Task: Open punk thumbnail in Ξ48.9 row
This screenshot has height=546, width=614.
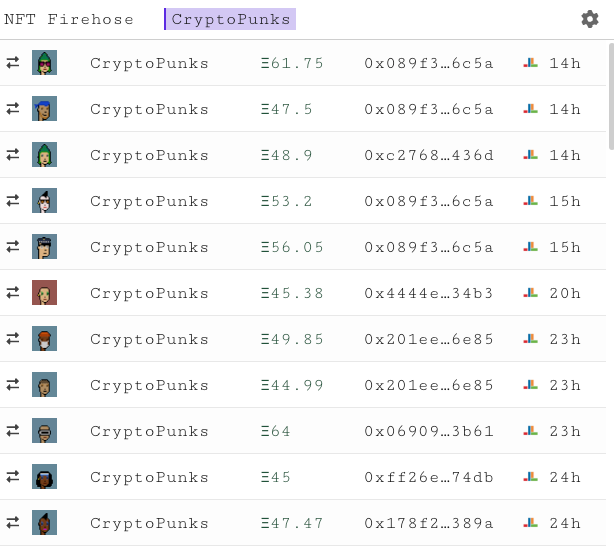Action: [x=44, y=155]
